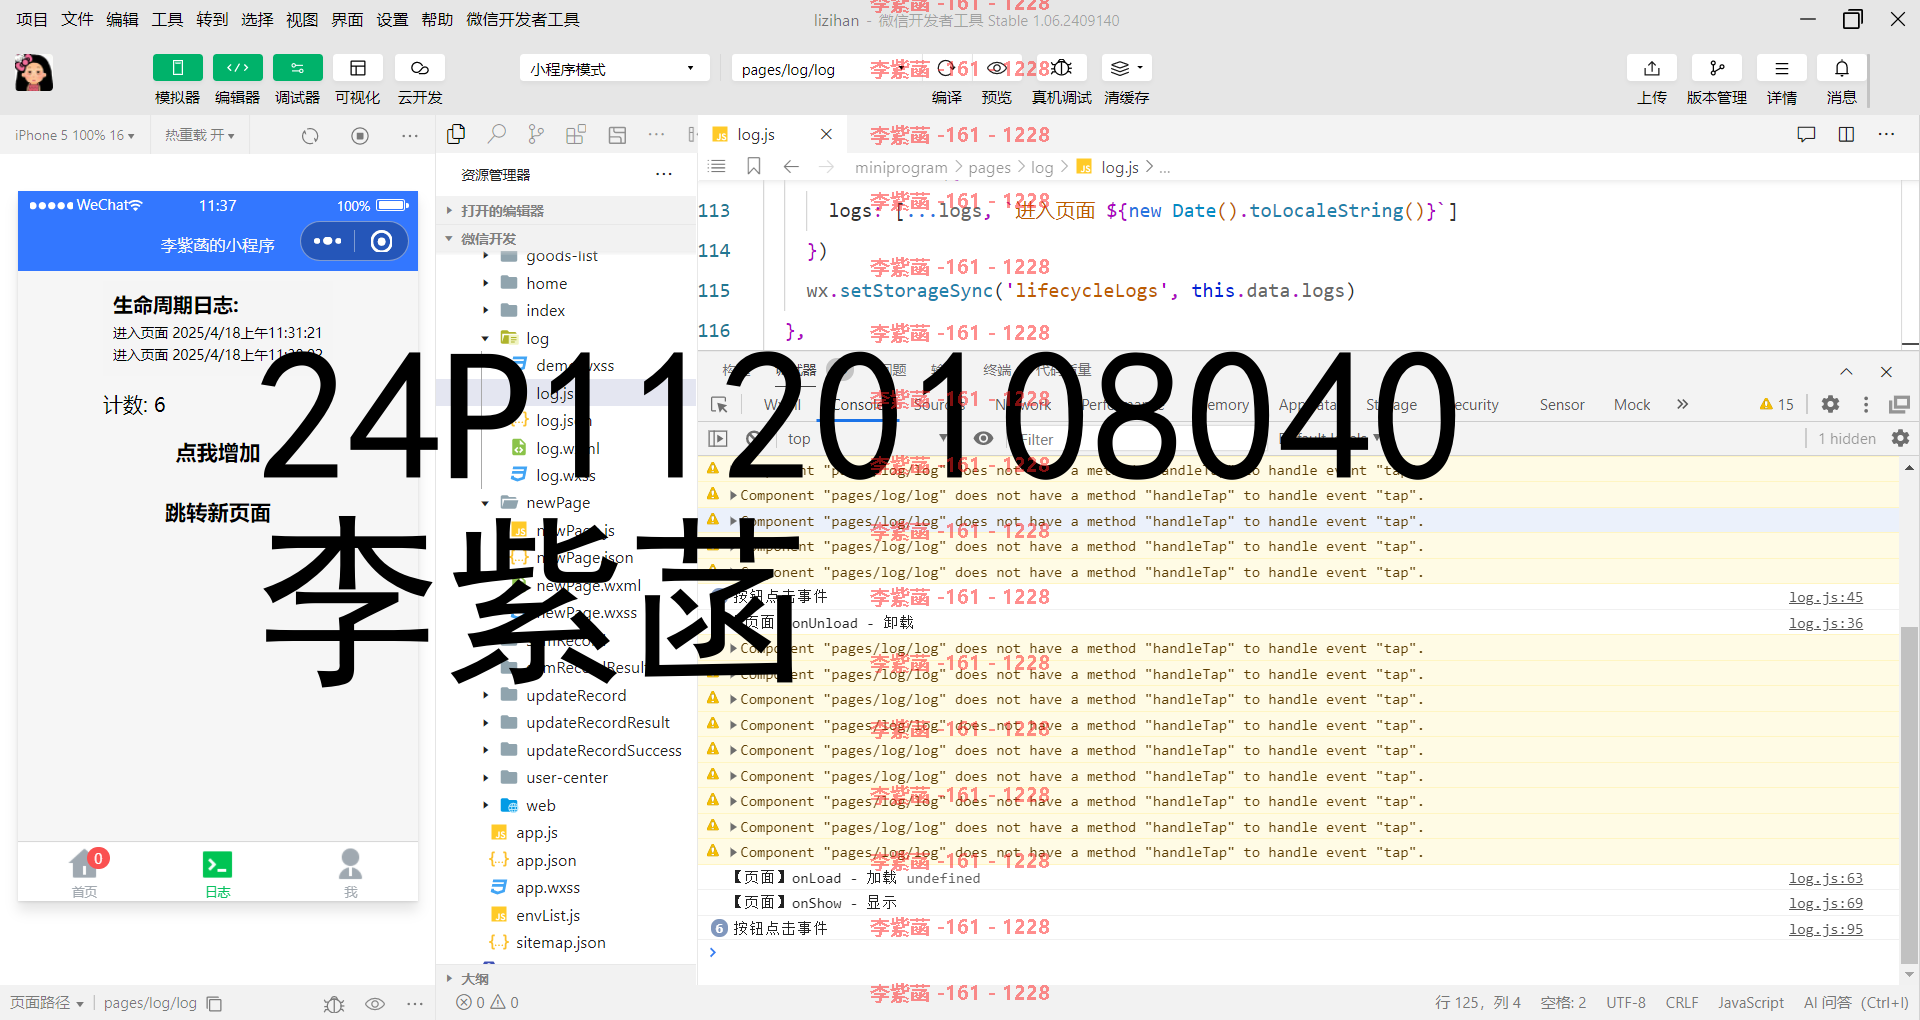1920x1020 pixels.
Task: Tap the 我 tab in simulator
Action: point(351,873)
